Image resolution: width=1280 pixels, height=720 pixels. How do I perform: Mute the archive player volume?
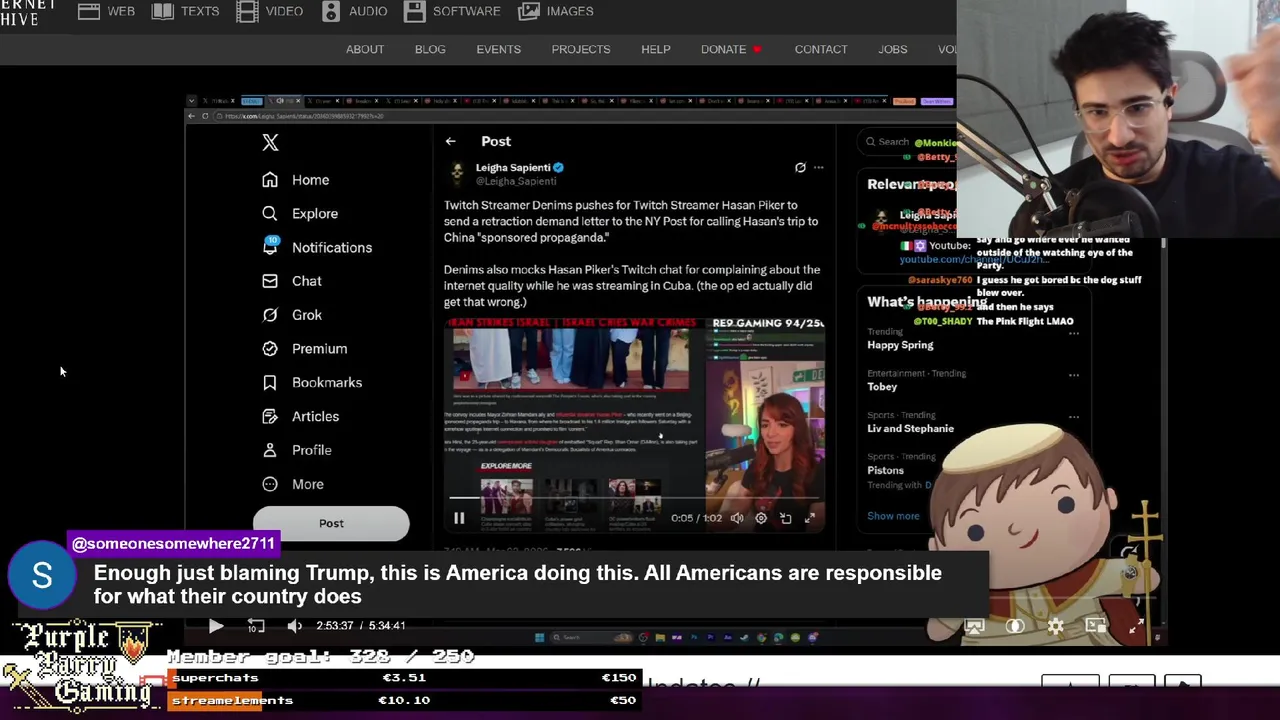pos(295,626)
